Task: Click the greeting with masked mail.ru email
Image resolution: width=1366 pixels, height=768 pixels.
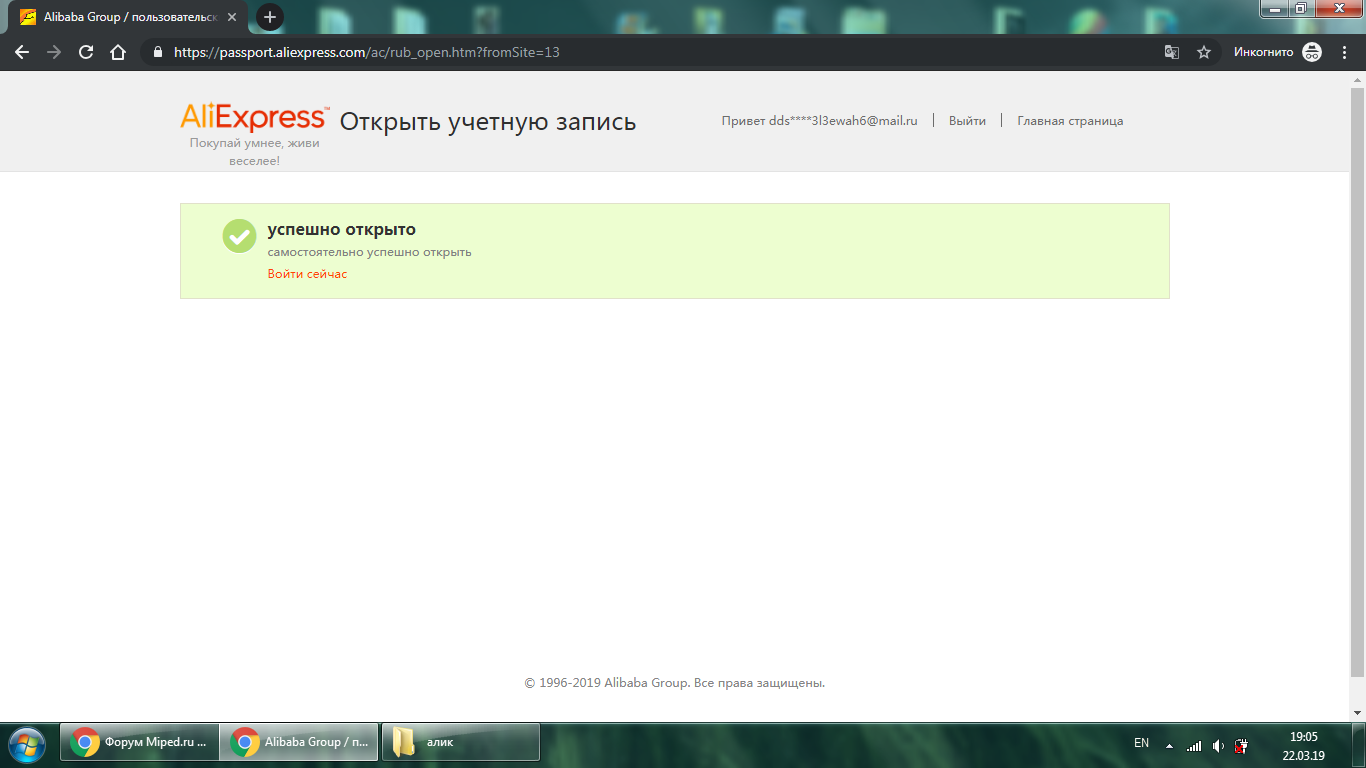Action: click(x=819, y=121)
